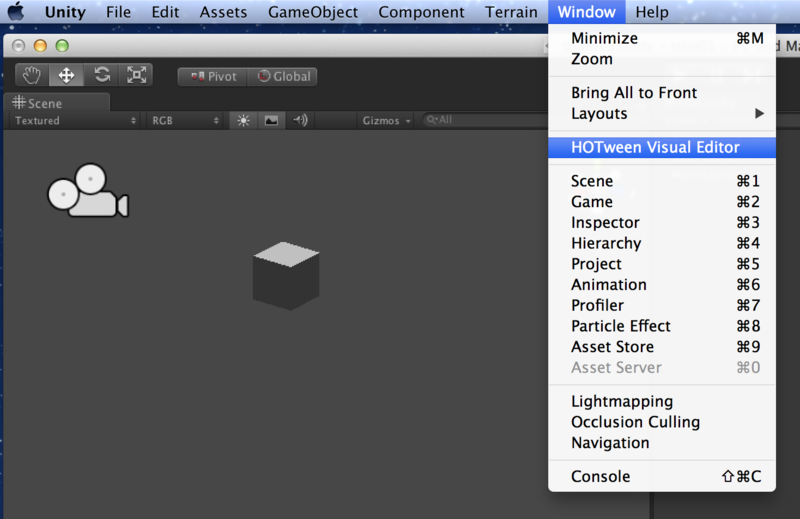The image size is (800, 519).
Task: Select the cube object in scene
Action: (x=286, y=276)
